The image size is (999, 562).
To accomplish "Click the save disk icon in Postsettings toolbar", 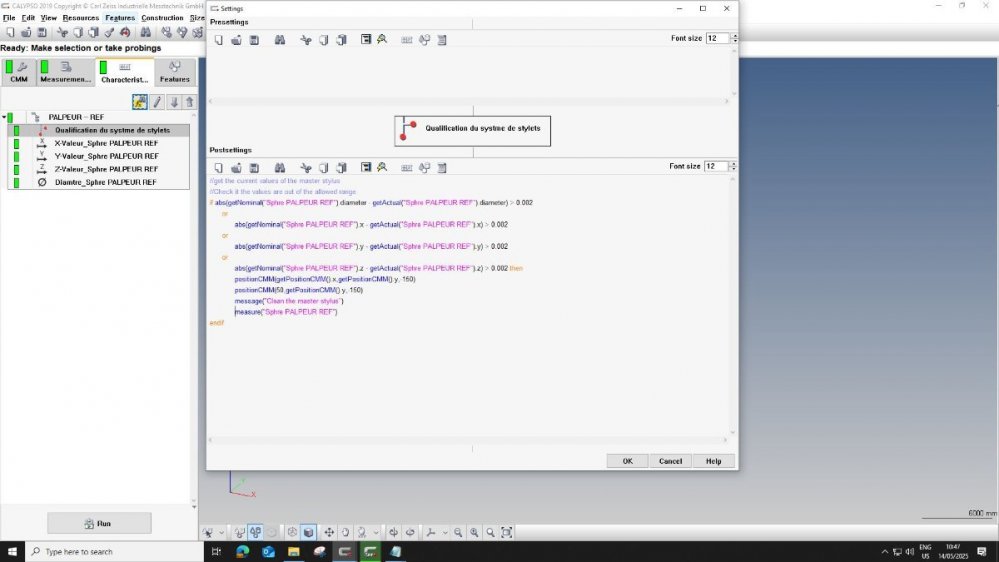I will pyautogui.click(x=254, y=167).
